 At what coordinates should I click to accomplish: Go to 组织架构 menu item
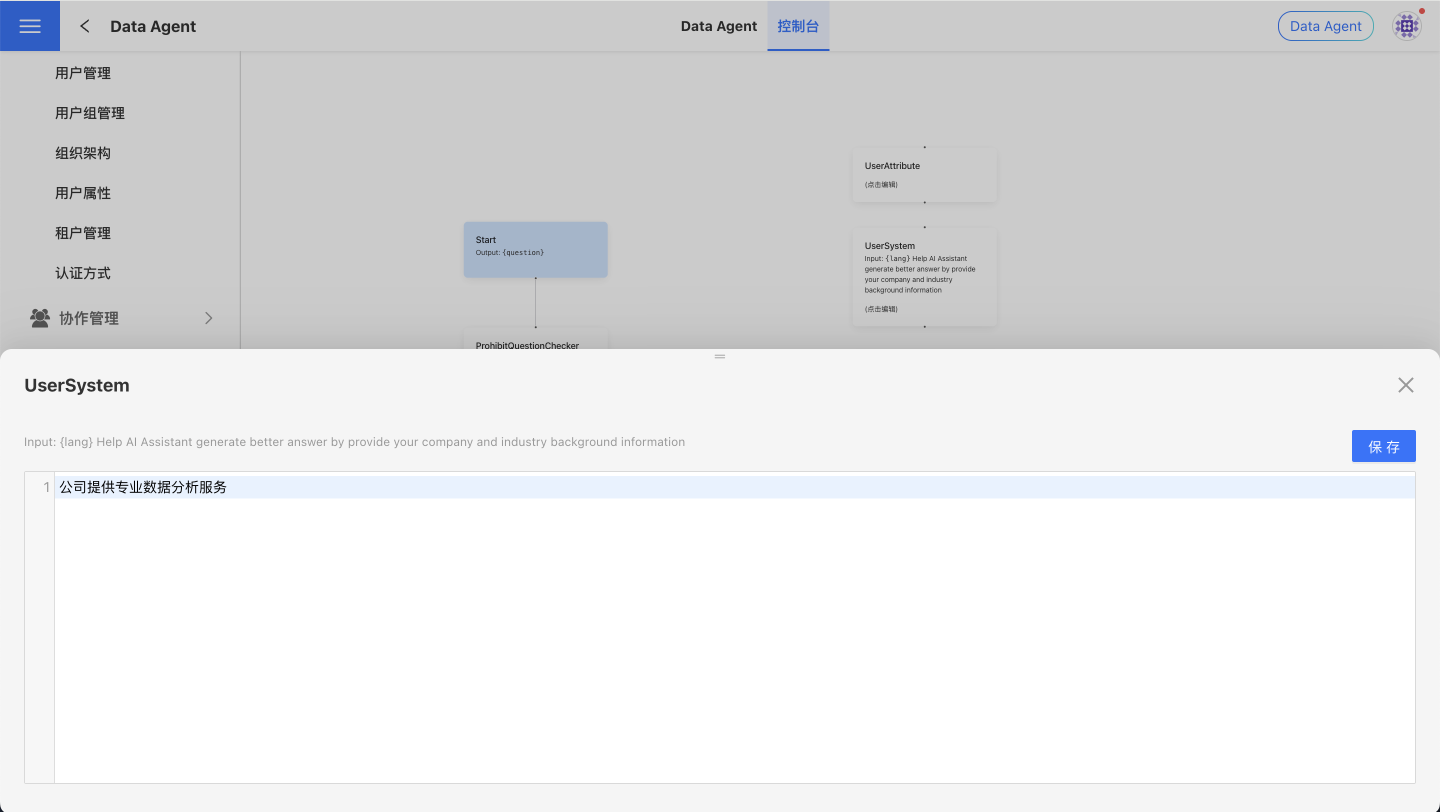(x=83, y=153)
